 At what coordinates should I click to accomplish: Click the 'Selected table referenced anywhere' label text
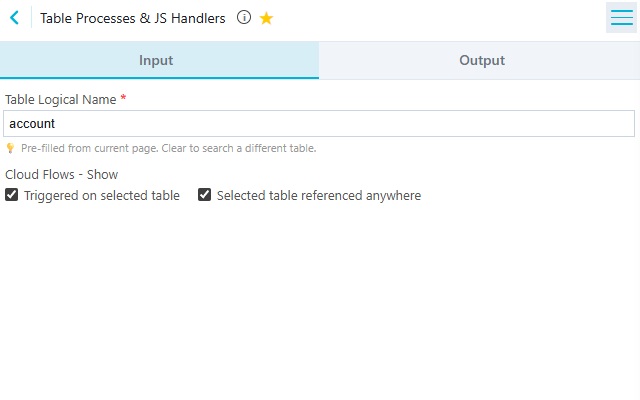tap(319, 196)
